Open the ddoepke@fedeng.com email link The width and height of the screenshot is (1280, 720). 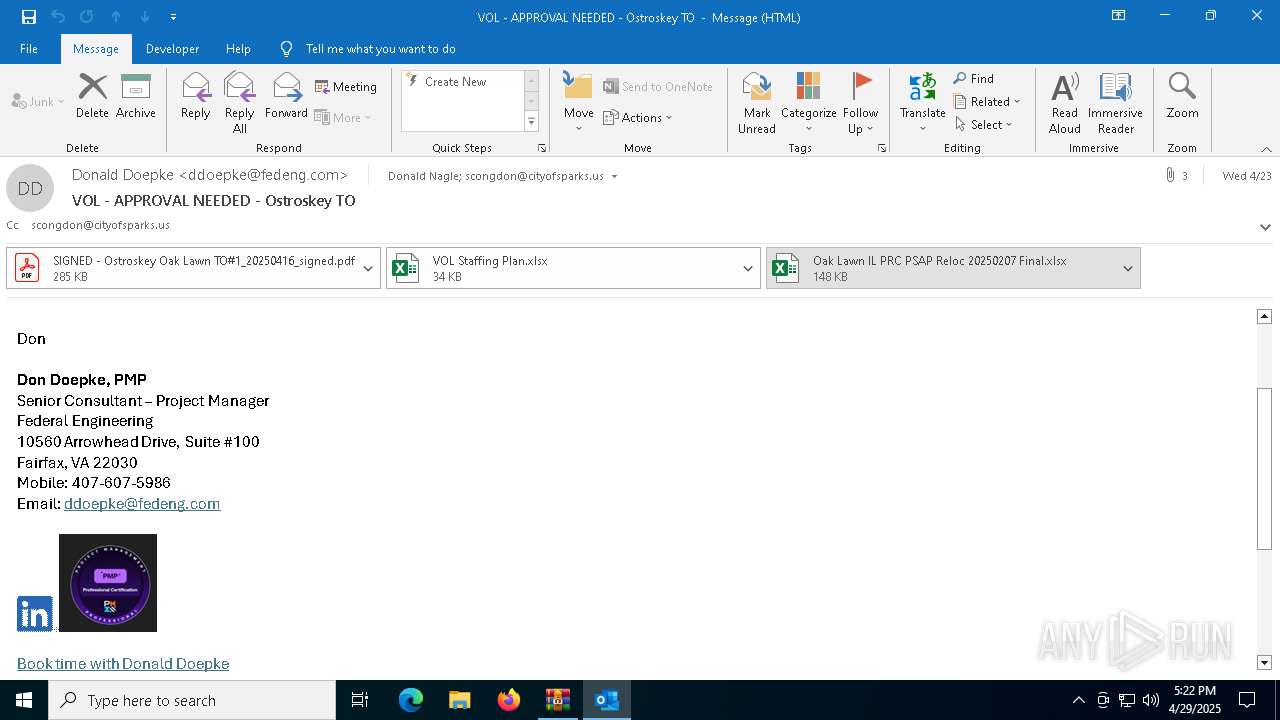click(142, 504)
